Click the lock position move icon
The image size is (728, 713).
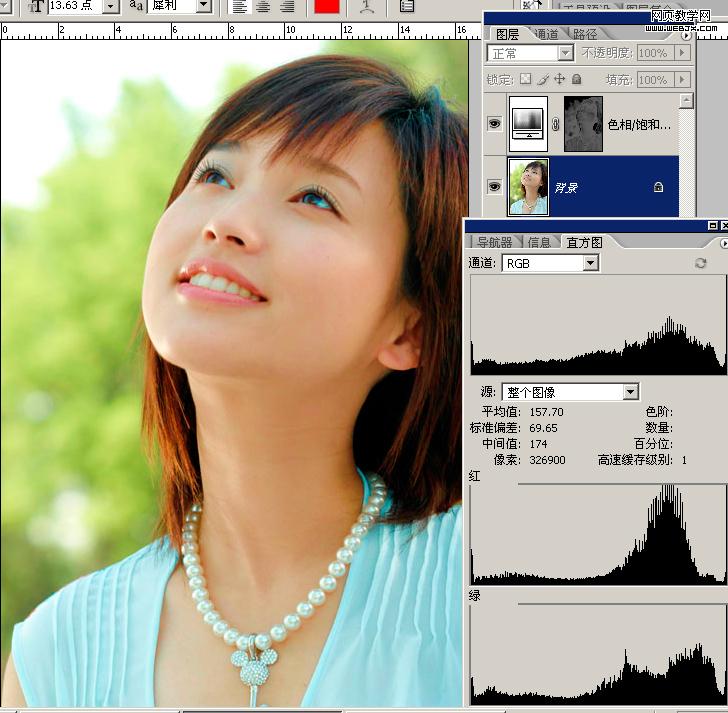pyautogui.click(x=560, y=79)
